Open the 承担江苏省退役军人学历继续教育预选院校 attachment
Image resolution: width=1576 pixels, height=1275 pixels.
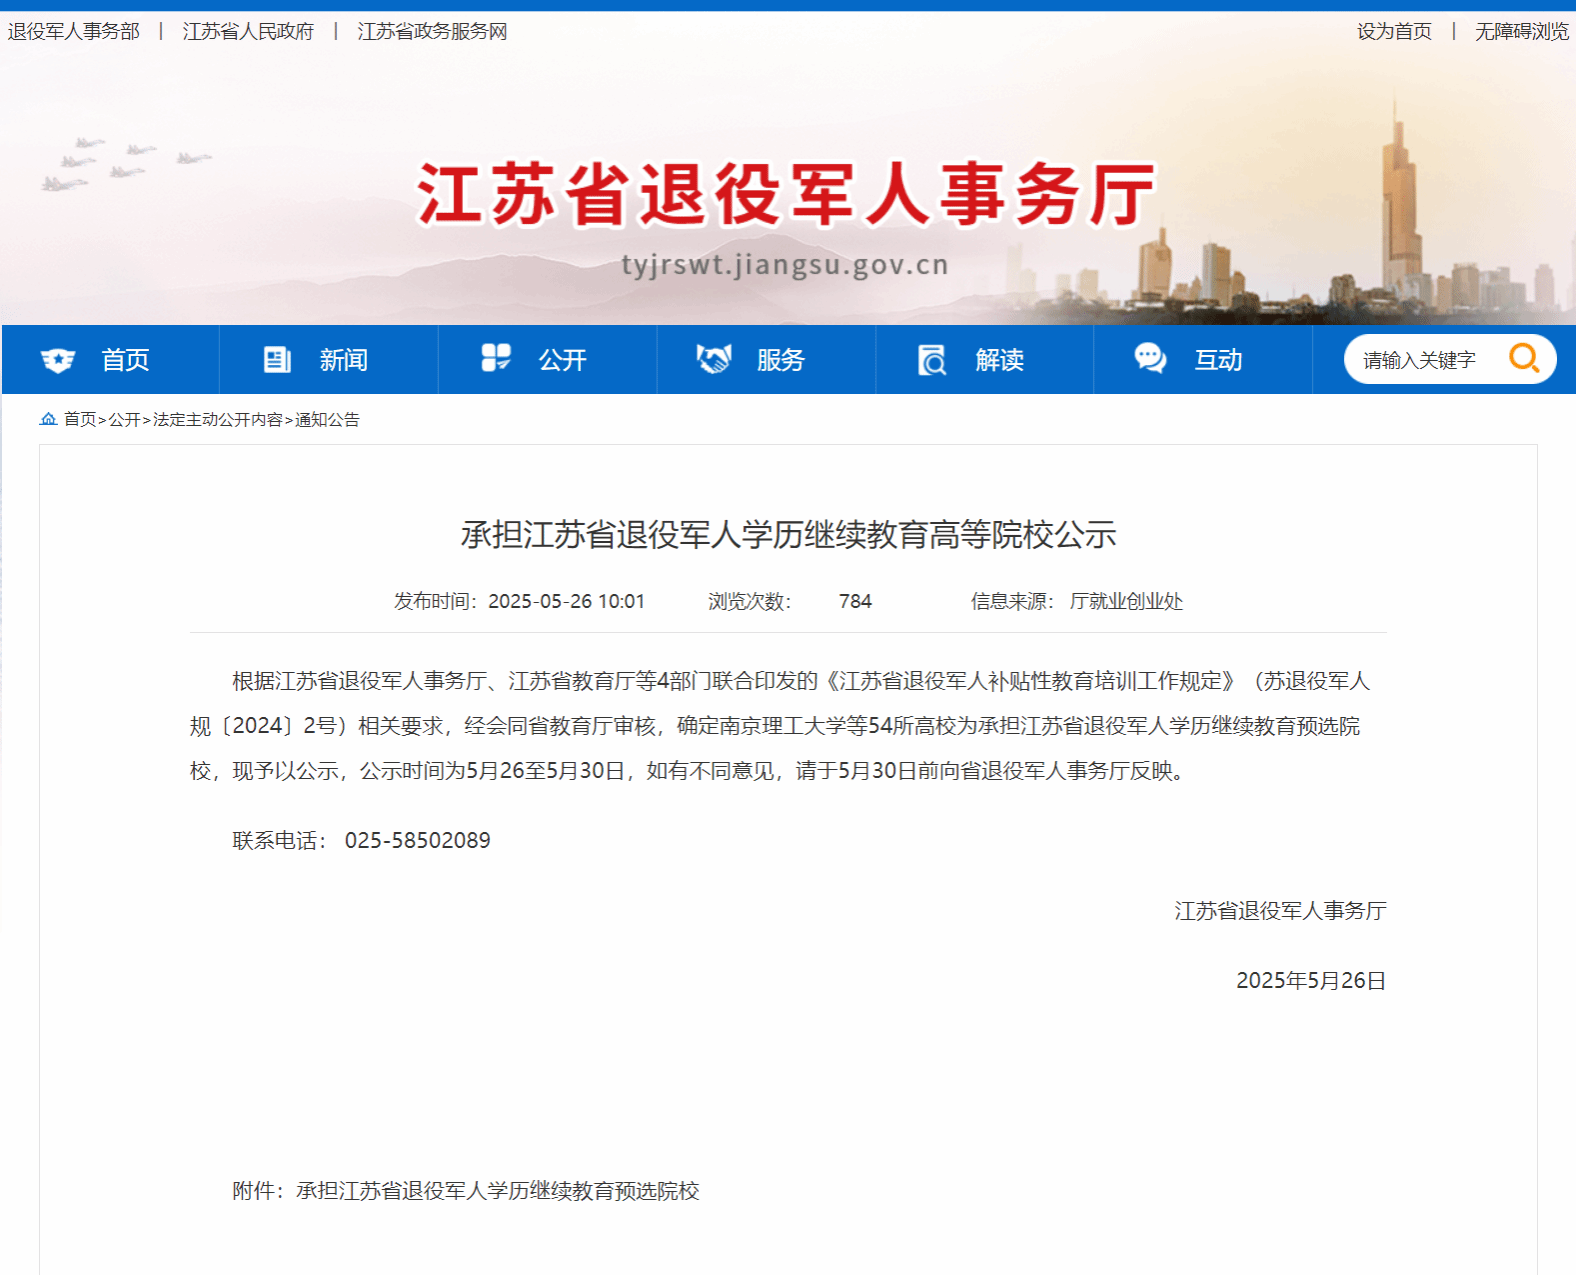coord(497,1191)
